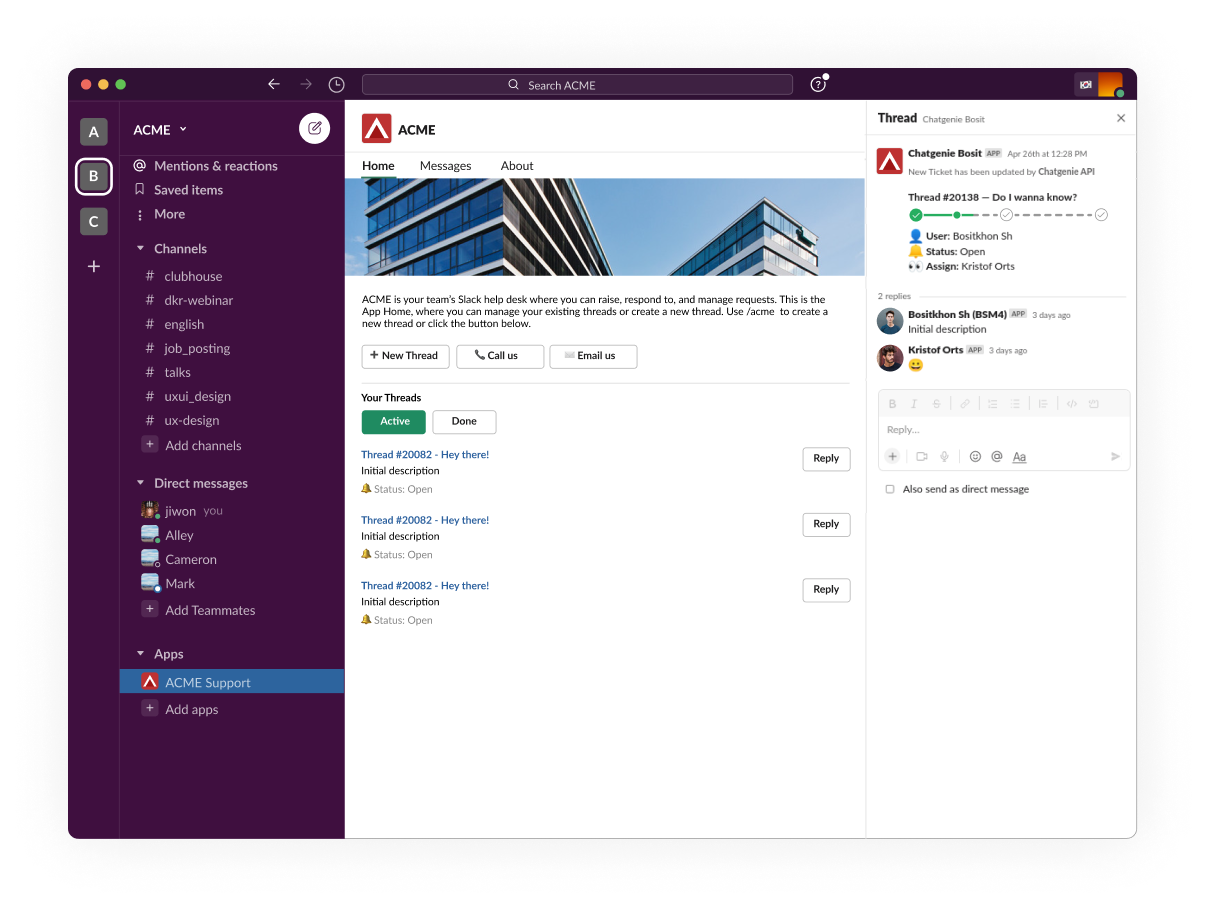The image size is (1206, 907).
Task: Reply to the last Thread #20082
Action: click(826, 590)
